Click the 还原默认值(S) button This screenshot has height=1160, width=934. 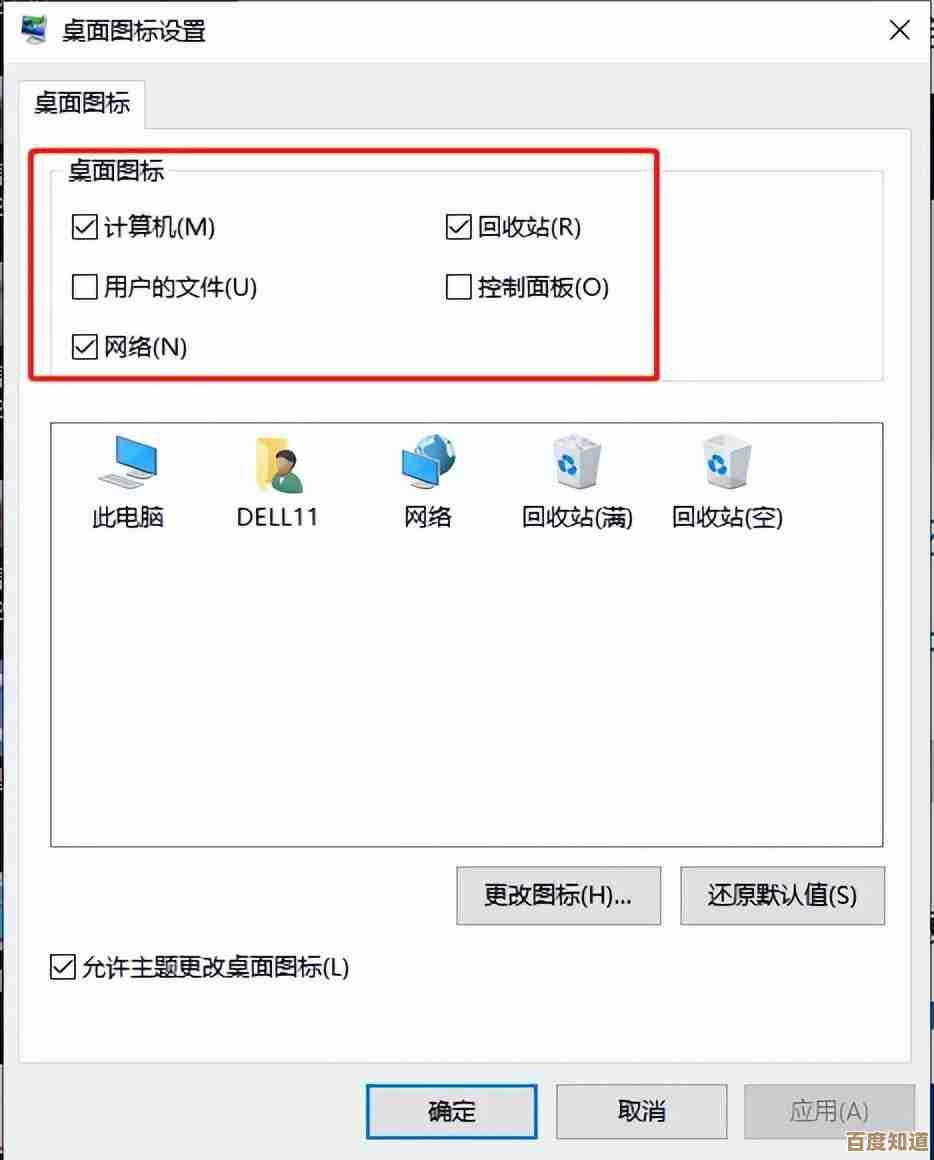pyautogui.click(x=782, y=896)
